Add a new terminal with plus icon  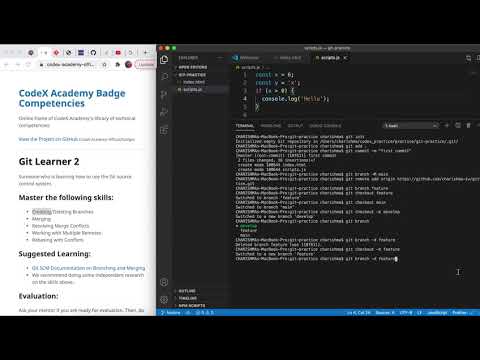447,126
